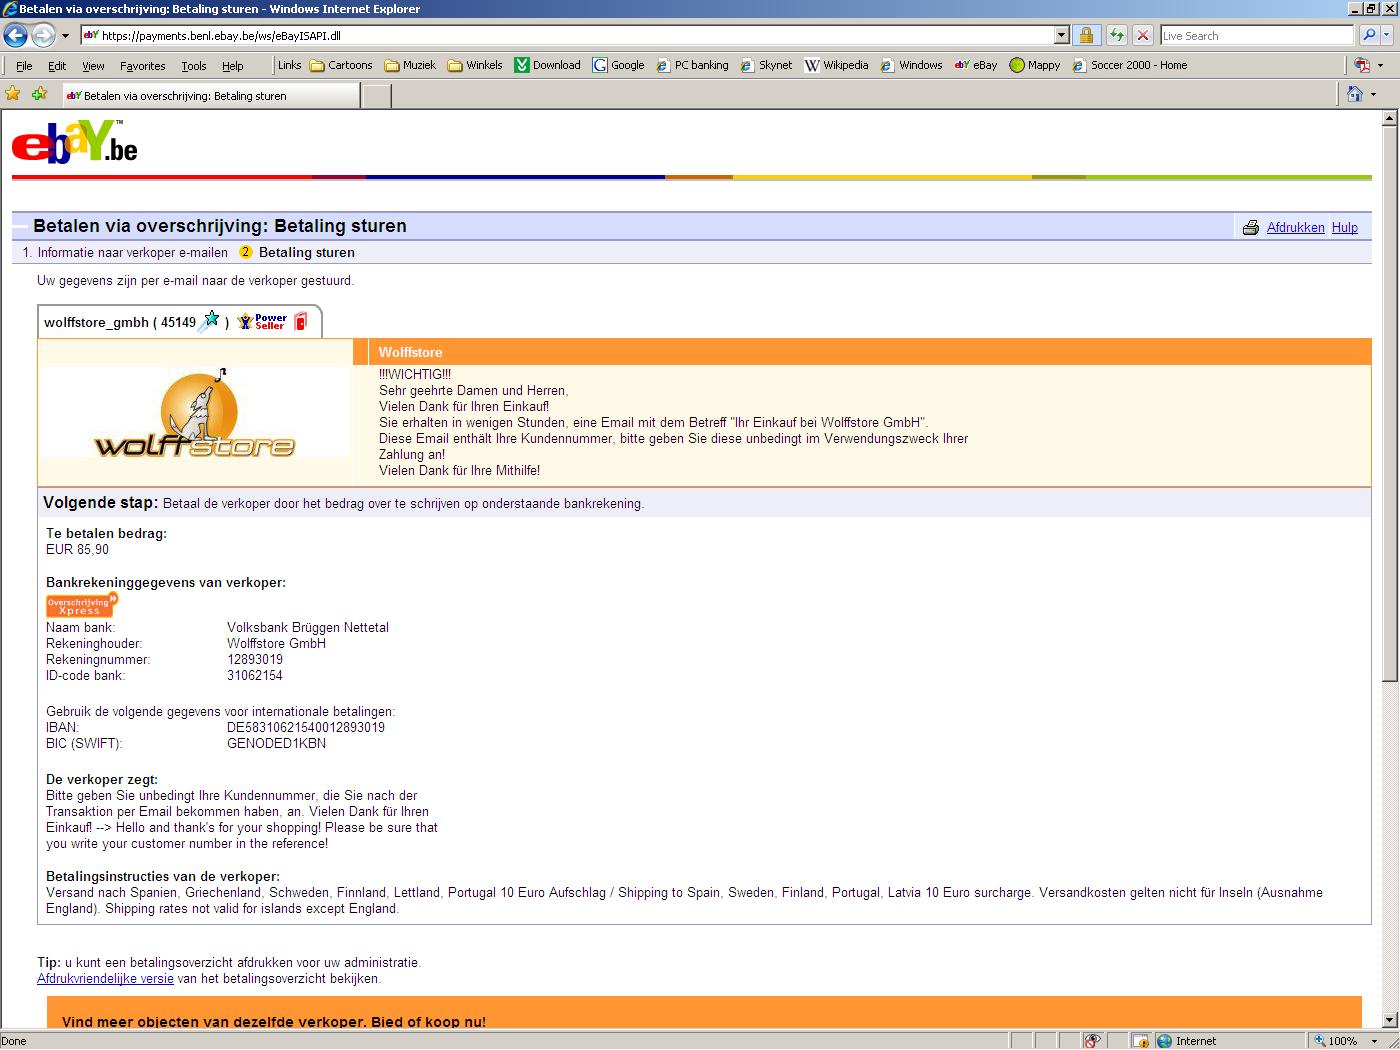The height and width of the screenshot is (1050, 1400).
Task: Open the File menu
Action: [x=24, y=66]
